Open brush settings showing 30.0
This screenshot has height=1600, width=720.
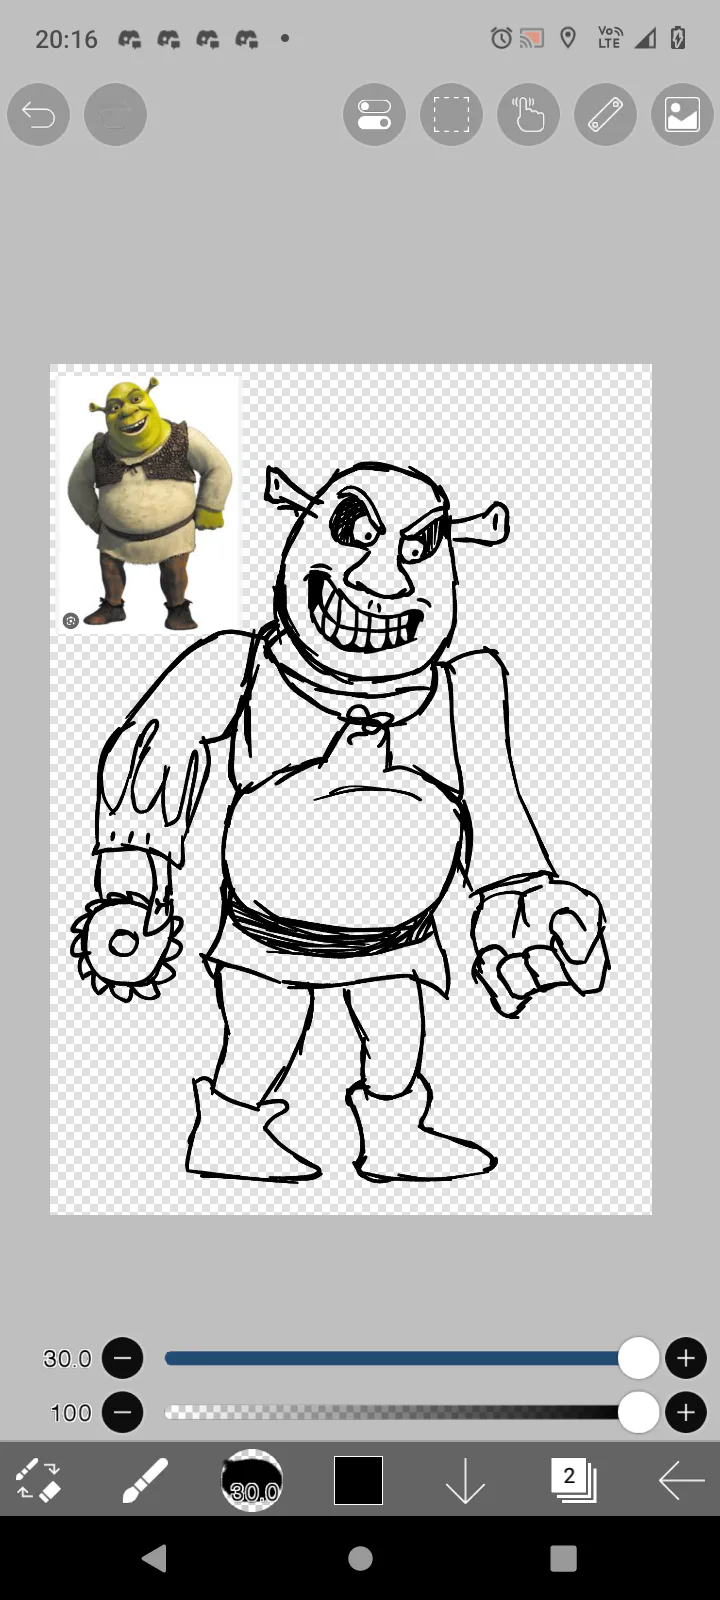pos(252,1480)
